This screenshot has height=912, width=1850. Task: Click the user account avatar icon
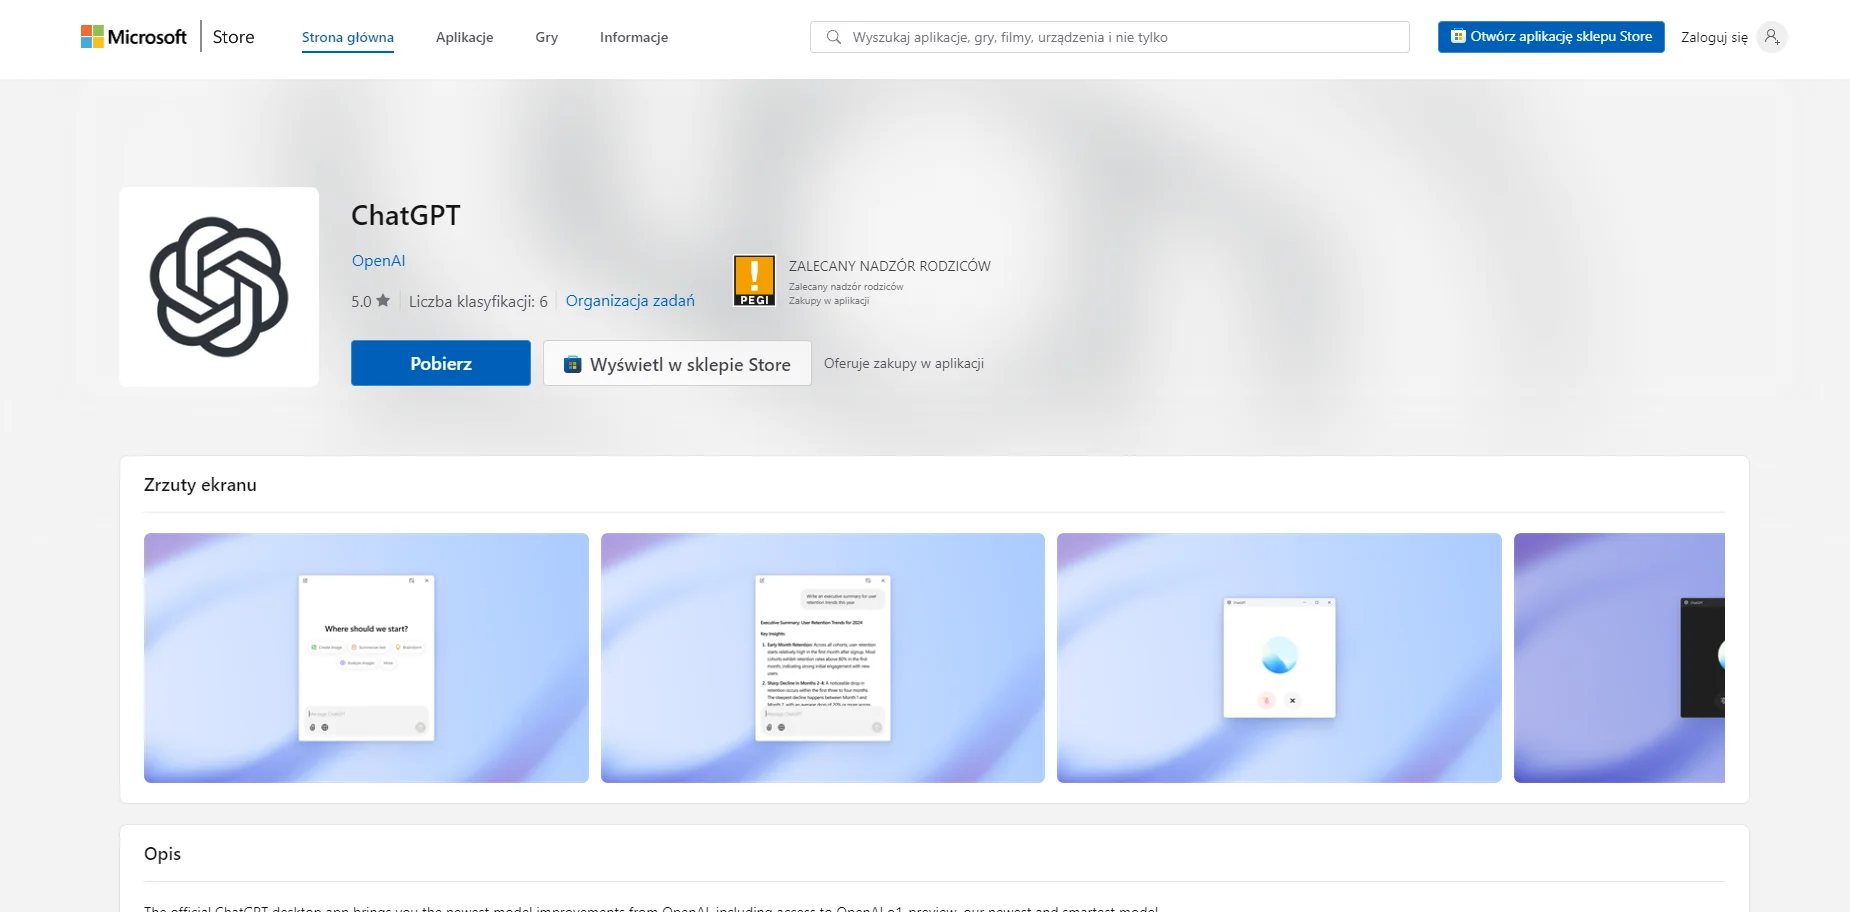tap(1772, 37)
